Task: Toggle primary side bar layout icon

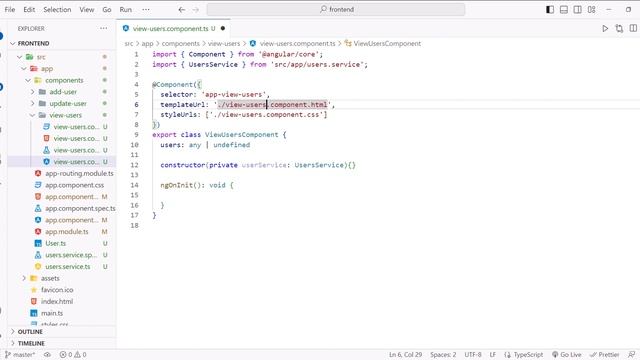Action: point(550,9)
